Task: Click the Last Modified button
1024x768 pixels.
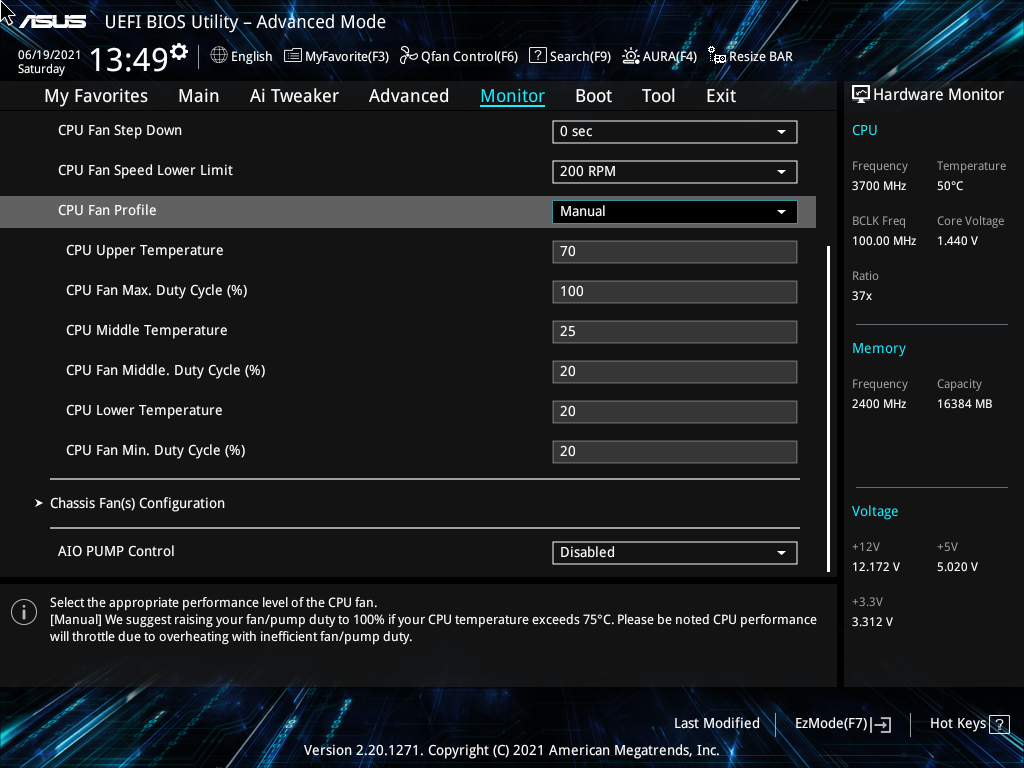Action: click(x=716, y=723)
